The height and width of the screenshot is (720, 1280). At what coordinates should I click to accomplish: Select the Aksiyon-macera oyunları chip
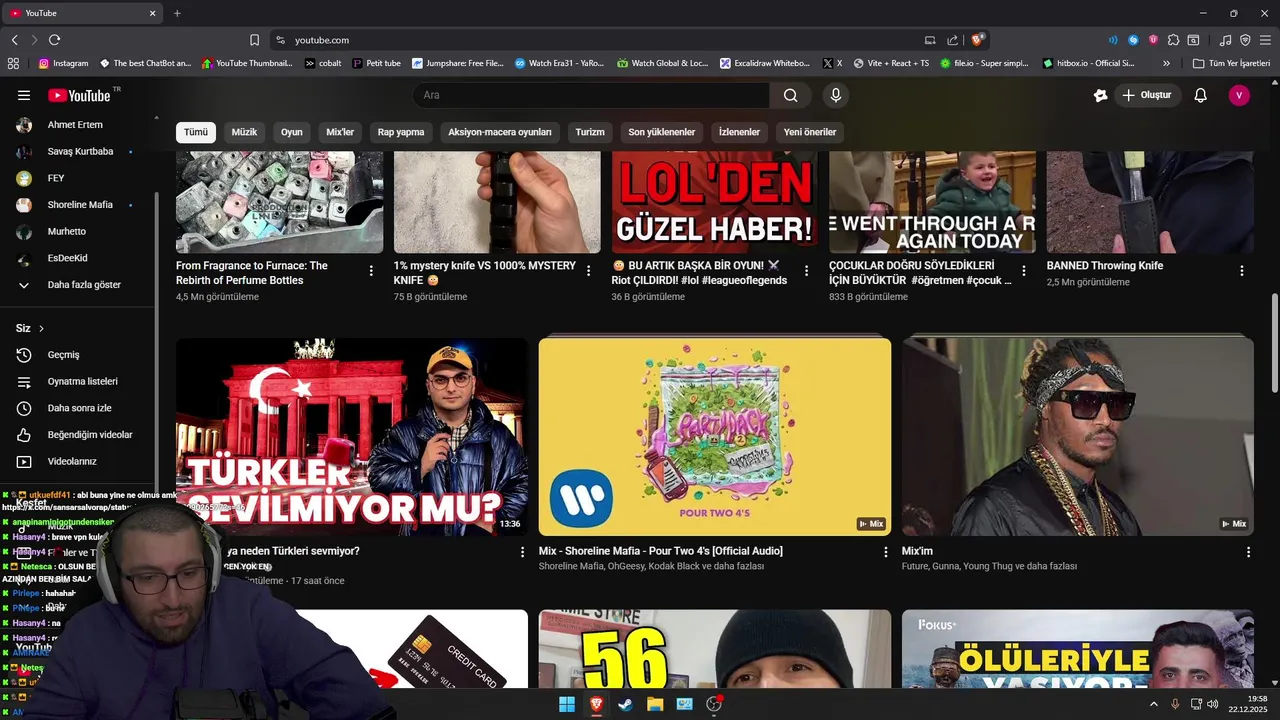point(500,132)
